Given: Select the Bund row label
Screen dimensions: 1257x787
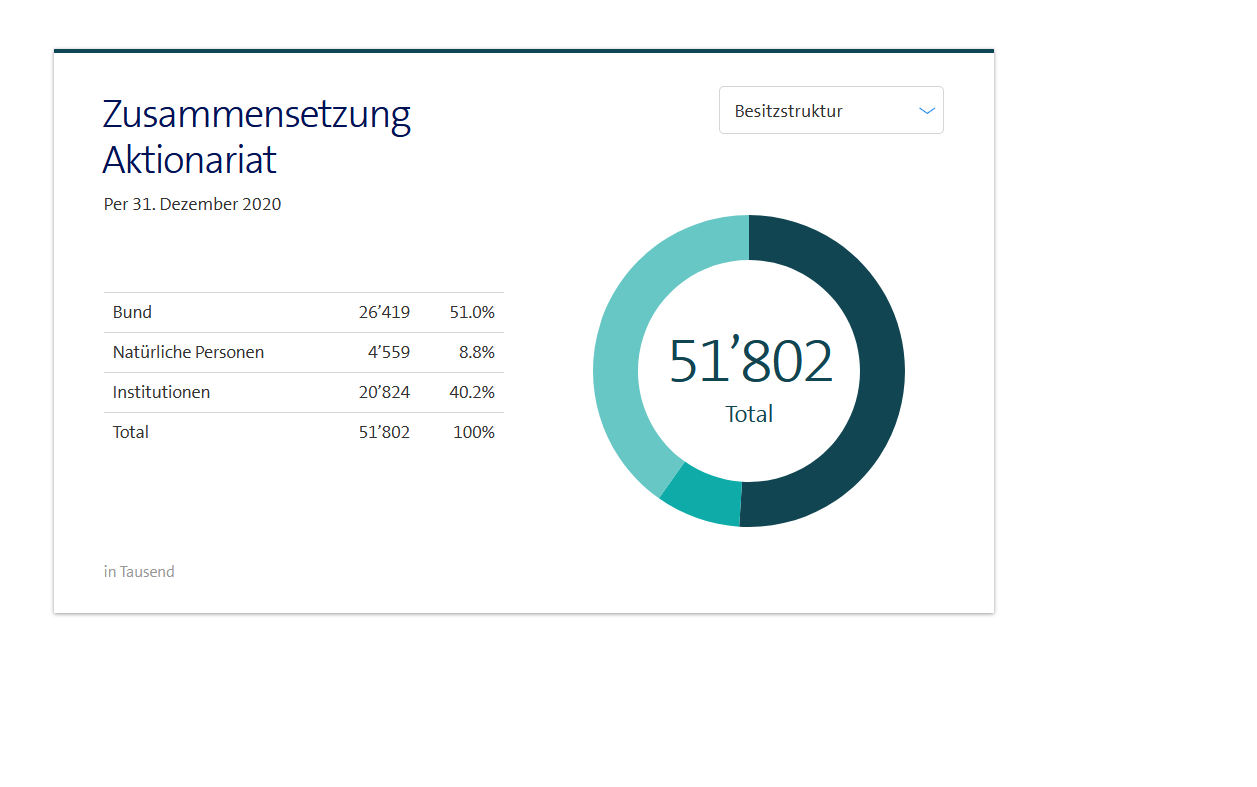Looking at the screenshot, I should coord(133,312).
